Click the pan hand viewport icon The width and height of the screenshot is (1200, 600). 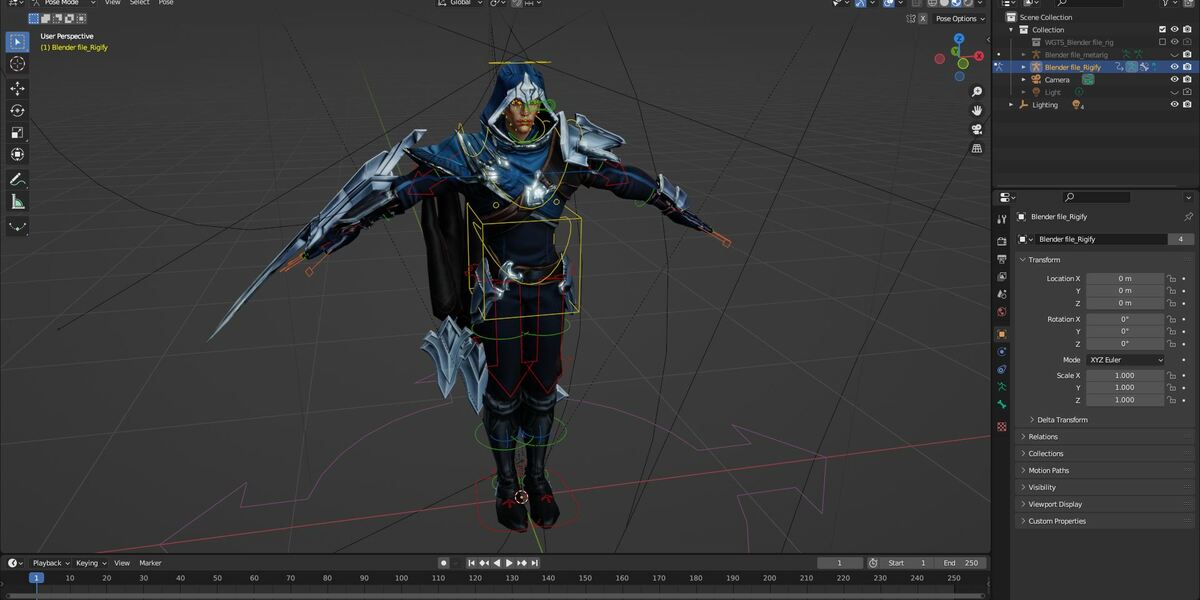coord(977,110)
